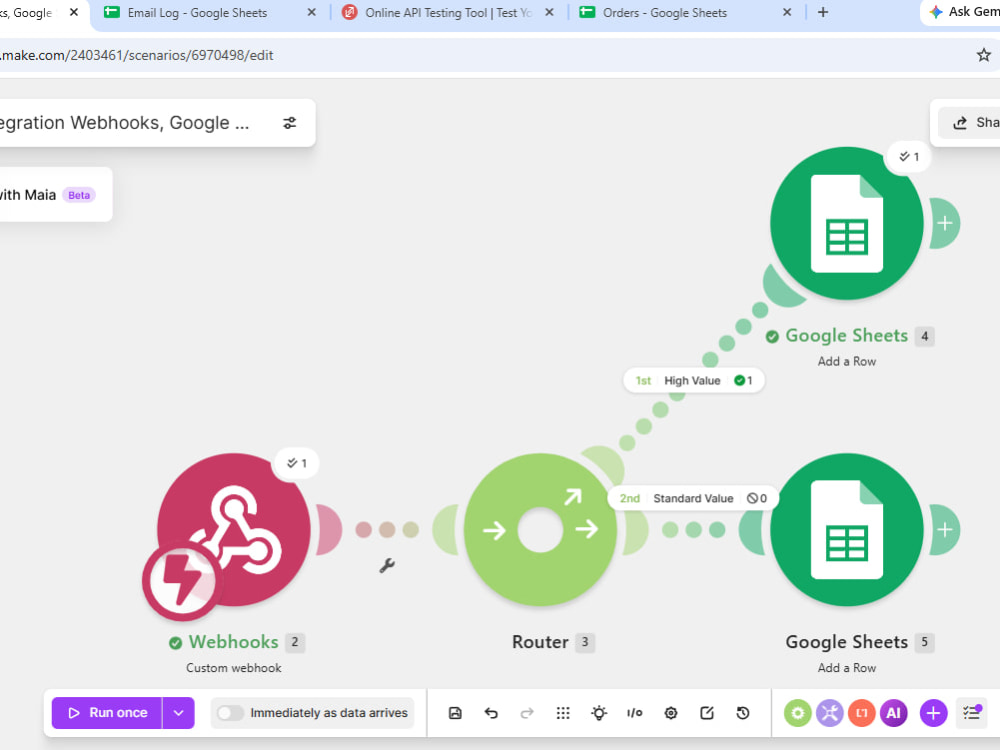Save the scenario with disk icon
Viewport: 1000px width, 750px height.
coord(455,713)
